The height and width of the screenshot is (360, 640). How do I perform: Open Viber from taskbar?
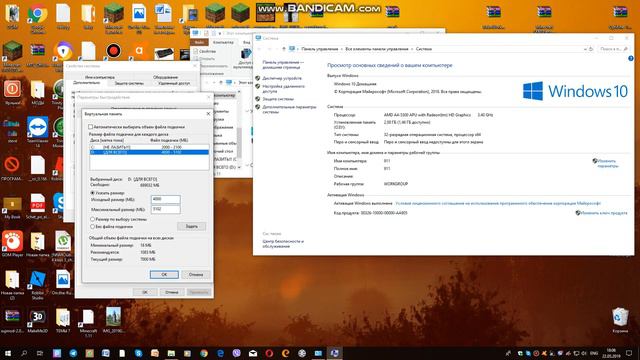point(237,353)
